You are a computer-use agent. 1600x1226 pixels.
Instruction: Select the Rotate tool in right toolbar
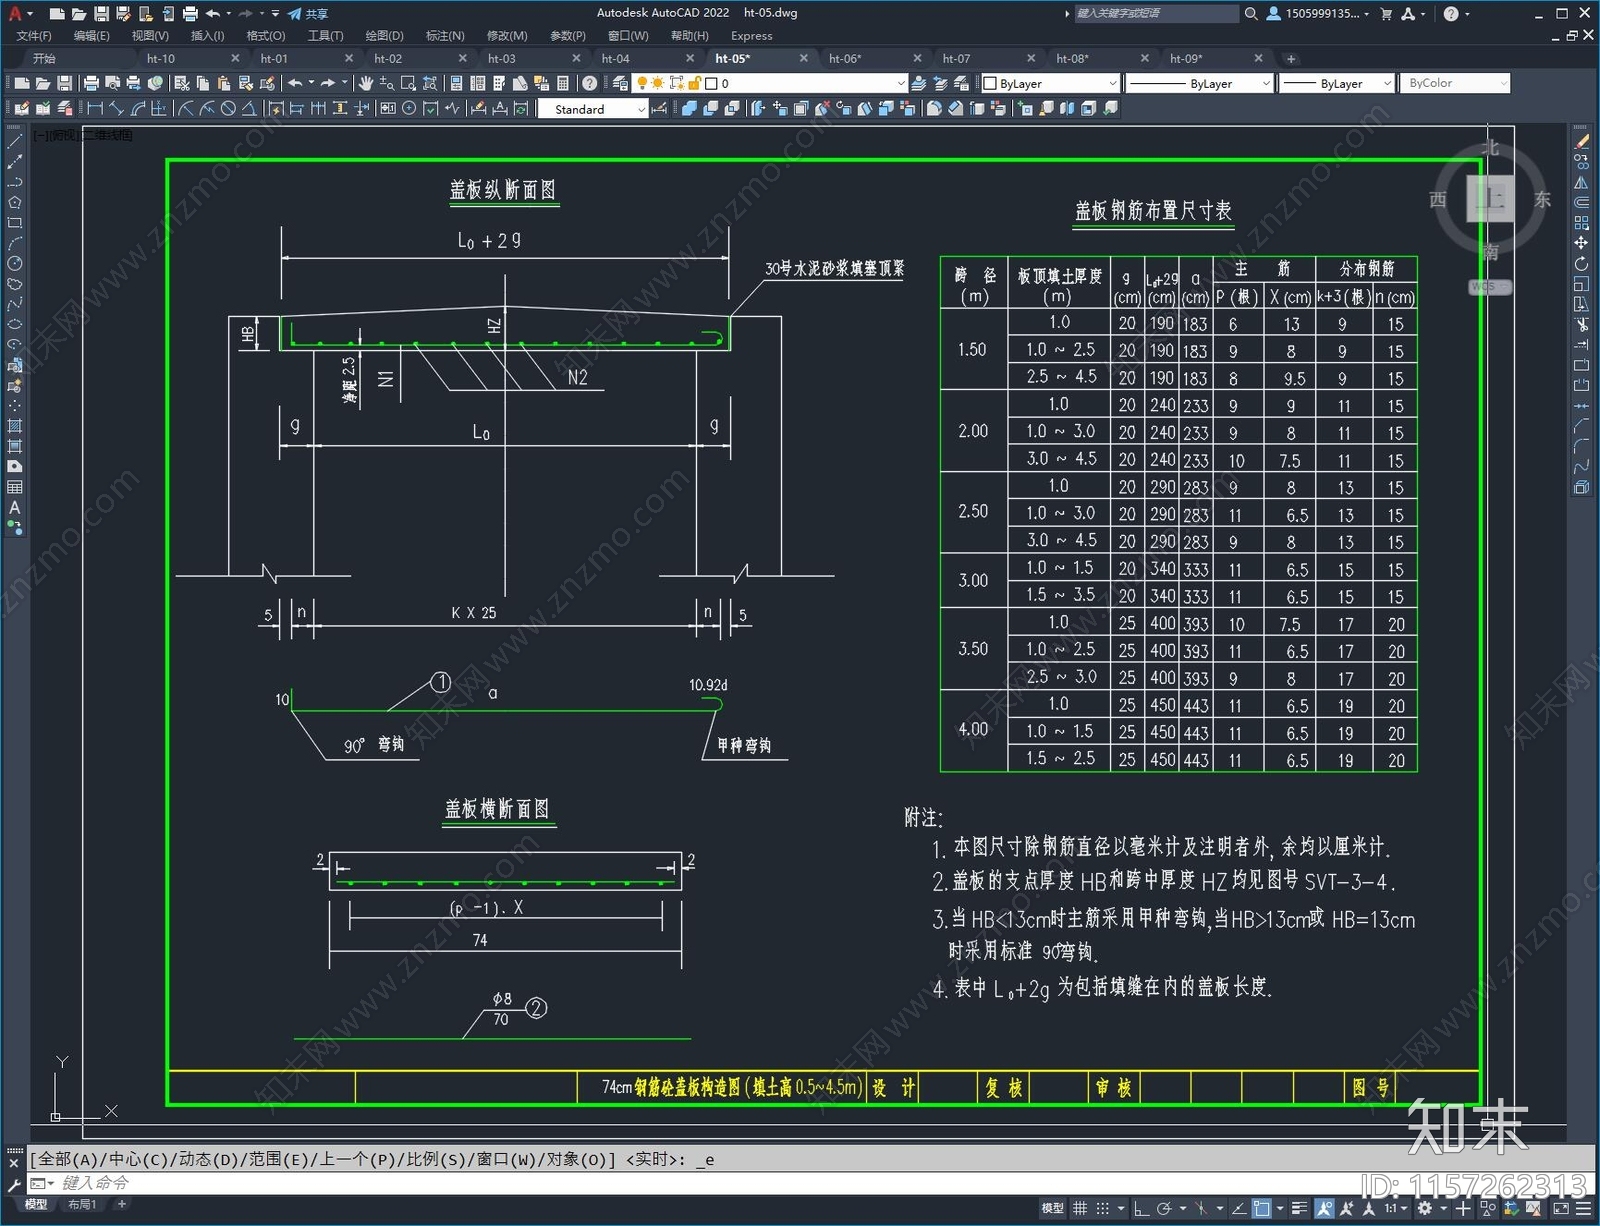point(1581,264)
